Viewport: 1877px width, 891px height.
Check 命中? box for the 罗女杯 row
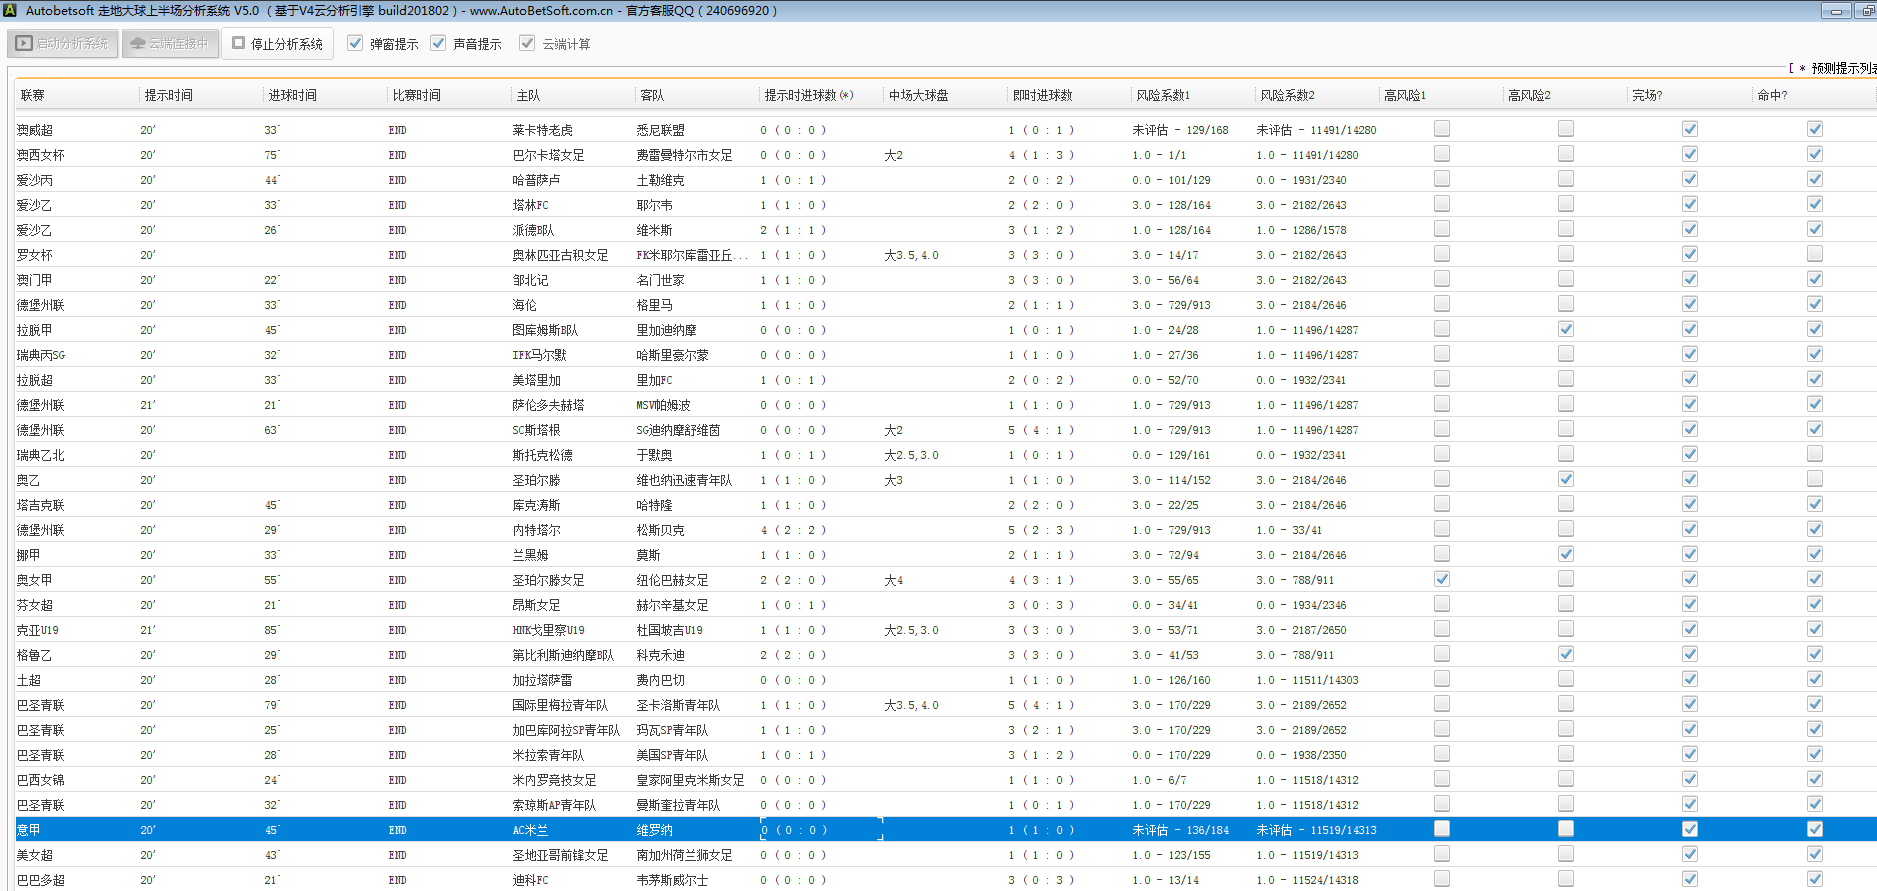pyautogui.click(x=1814, y=254)
